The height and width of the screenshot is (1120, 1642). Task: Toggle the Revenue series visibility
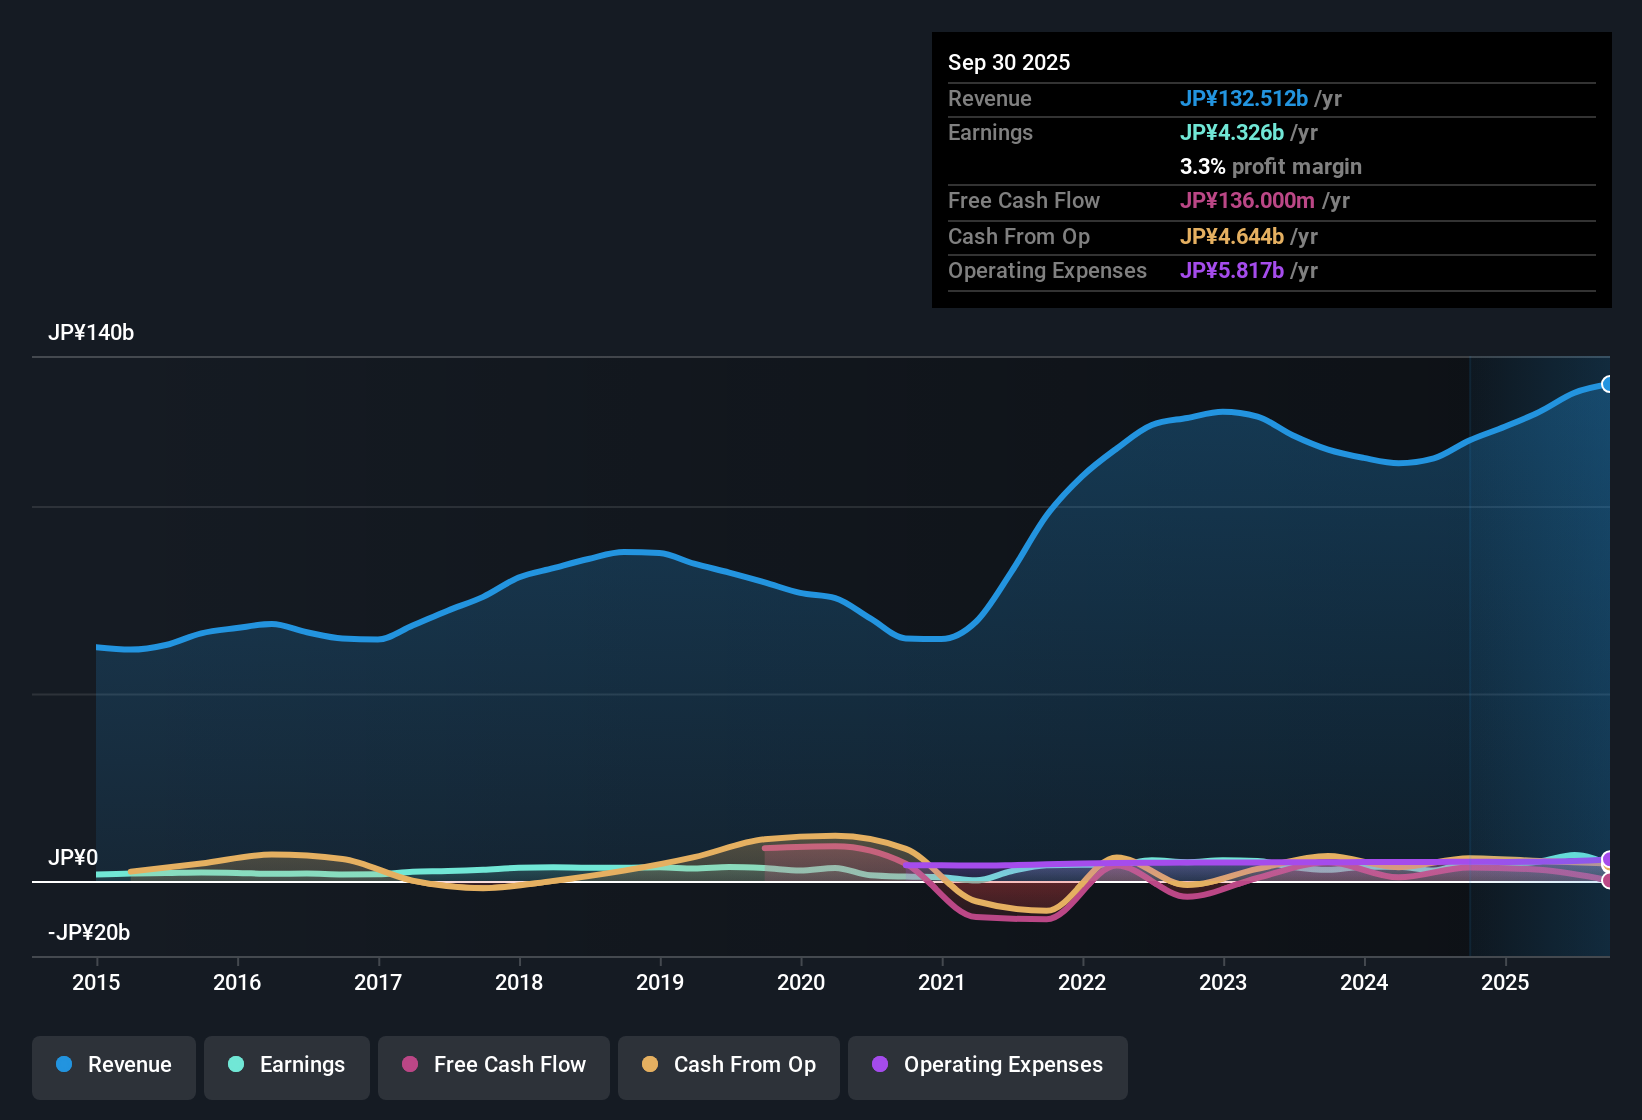coord(113,1065)
